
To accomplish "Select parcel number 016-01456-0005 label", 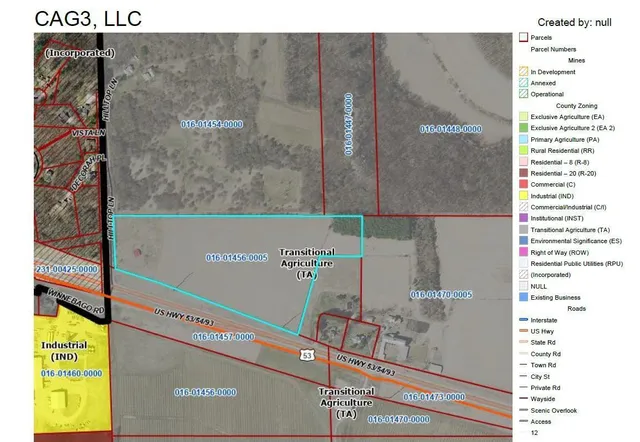I will [236, 256].
